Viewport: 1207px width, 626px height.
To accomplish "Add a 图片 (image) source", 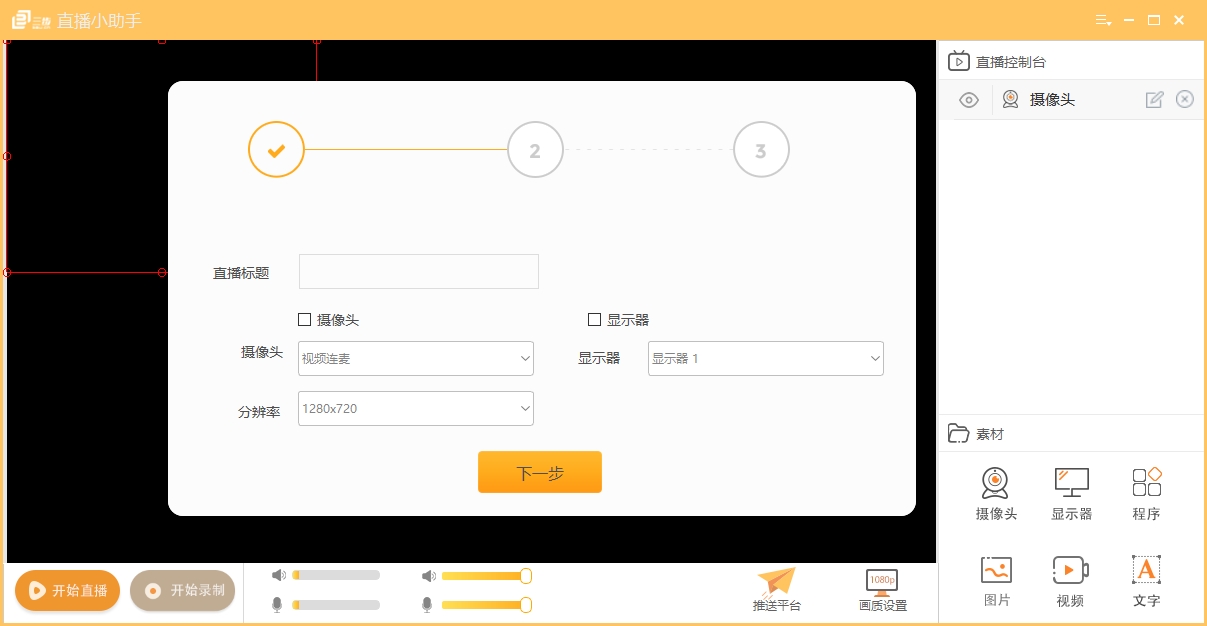I will (995, 580).
